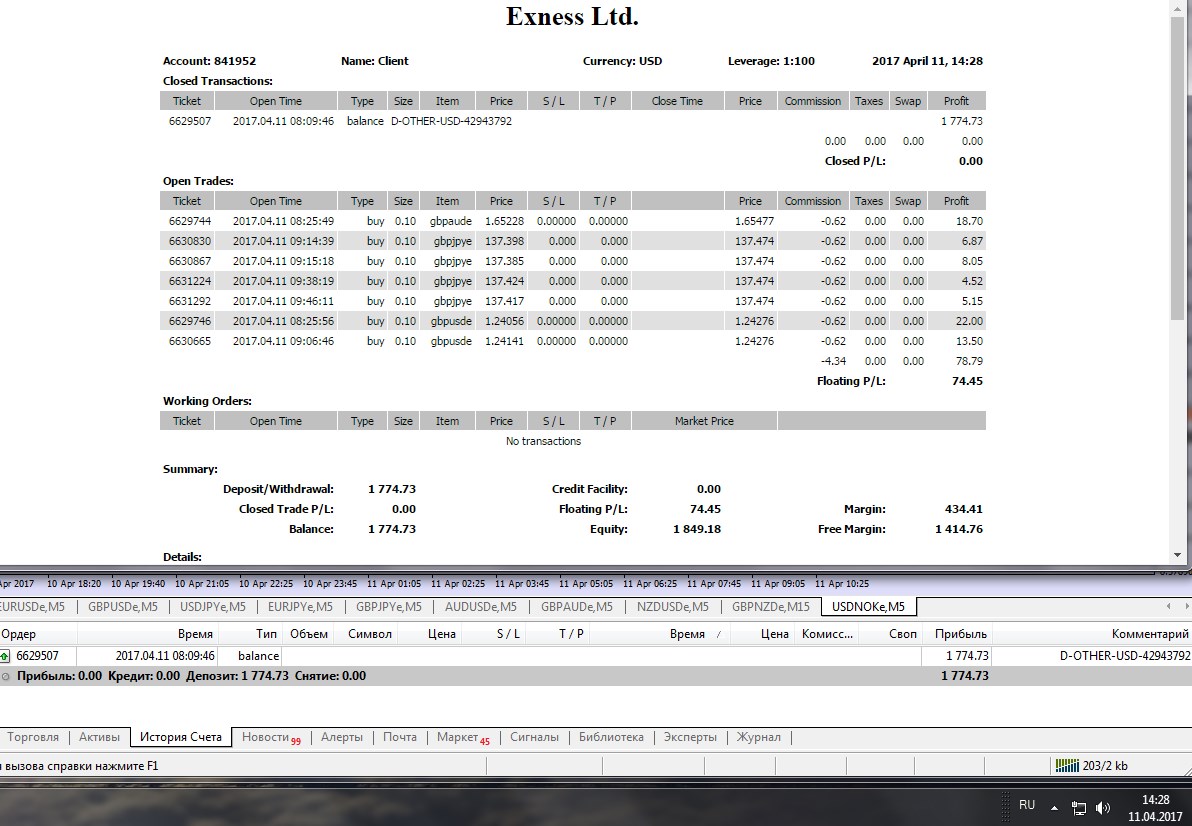Viewport: 1192px width, 826px height.
Task: Open the Сигналы tab
Action: click(534, 737)
